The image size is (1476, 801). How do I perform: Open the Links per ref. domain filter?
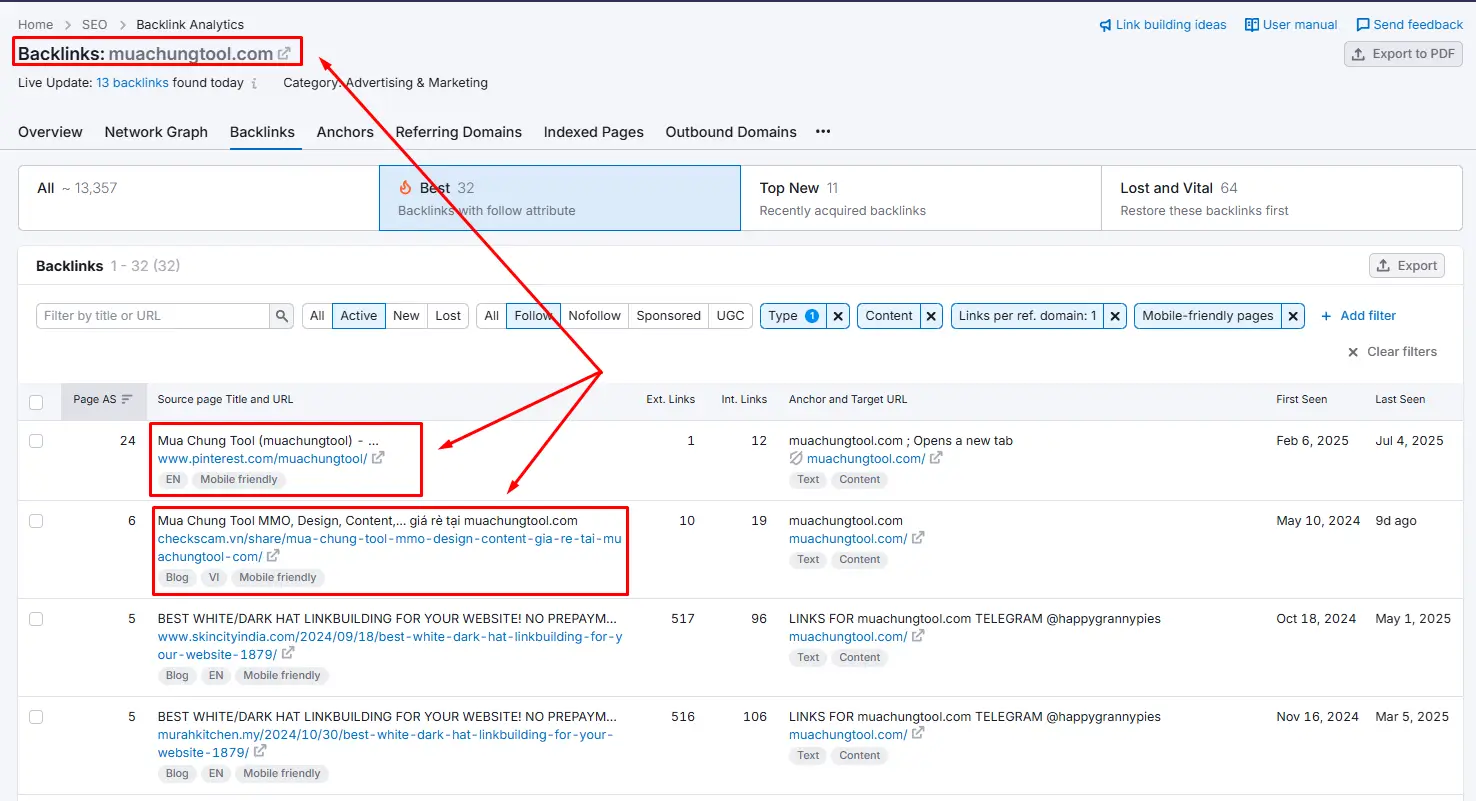[1027, 316]
